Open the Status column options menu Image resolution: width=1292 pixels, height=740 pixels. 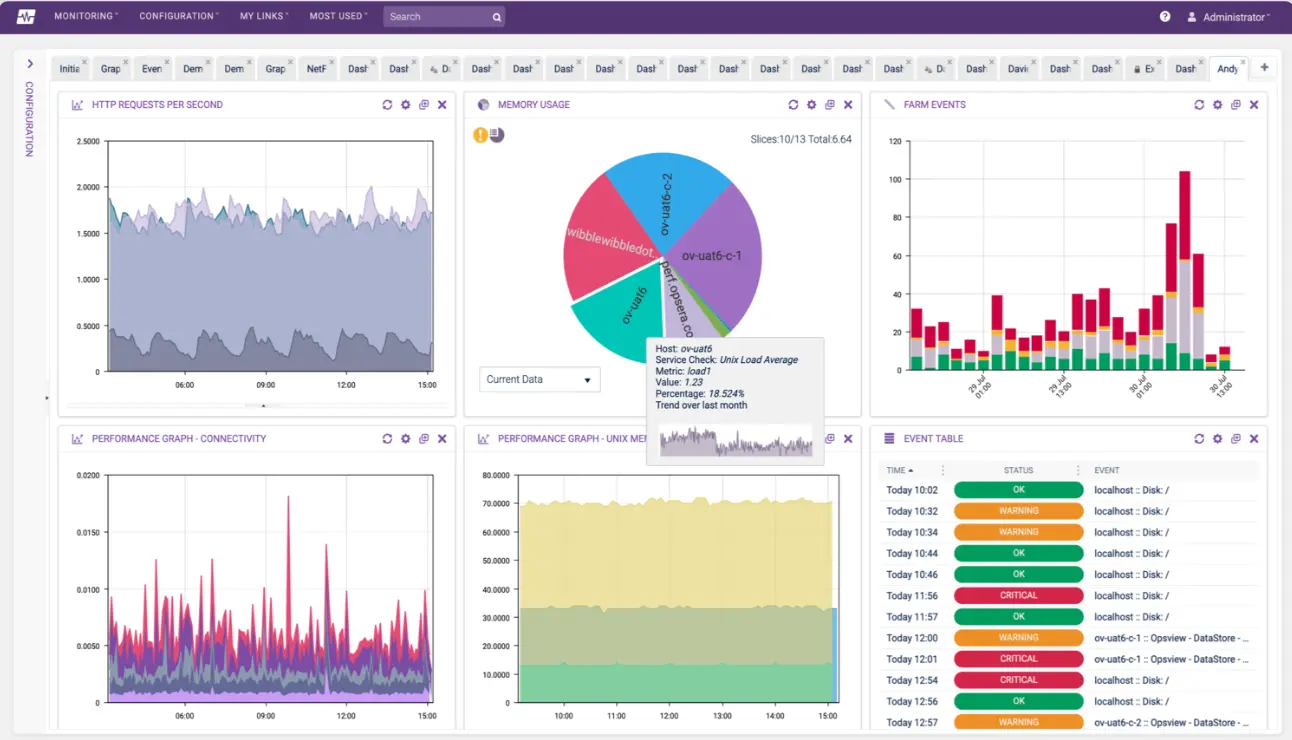pyautogui.click(x=1078, y=470)
